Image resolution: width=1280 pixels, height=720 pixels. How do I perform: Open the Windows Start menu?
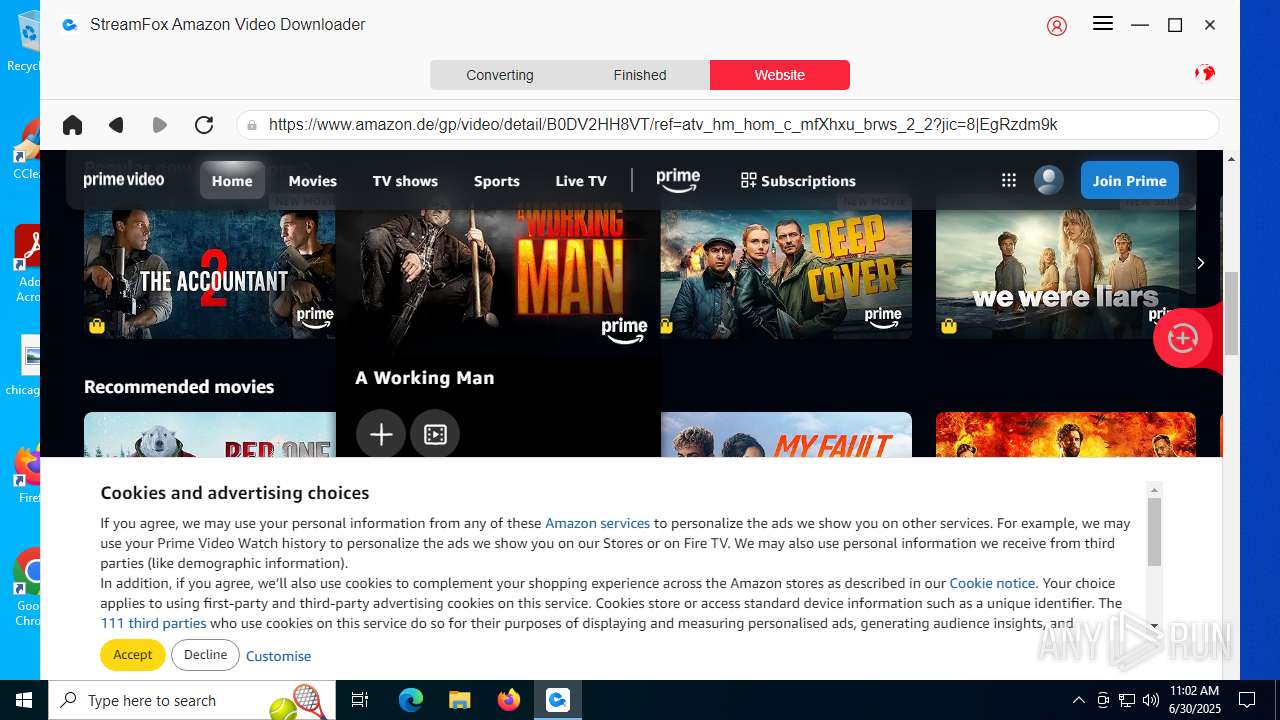(x=24, y=700)
